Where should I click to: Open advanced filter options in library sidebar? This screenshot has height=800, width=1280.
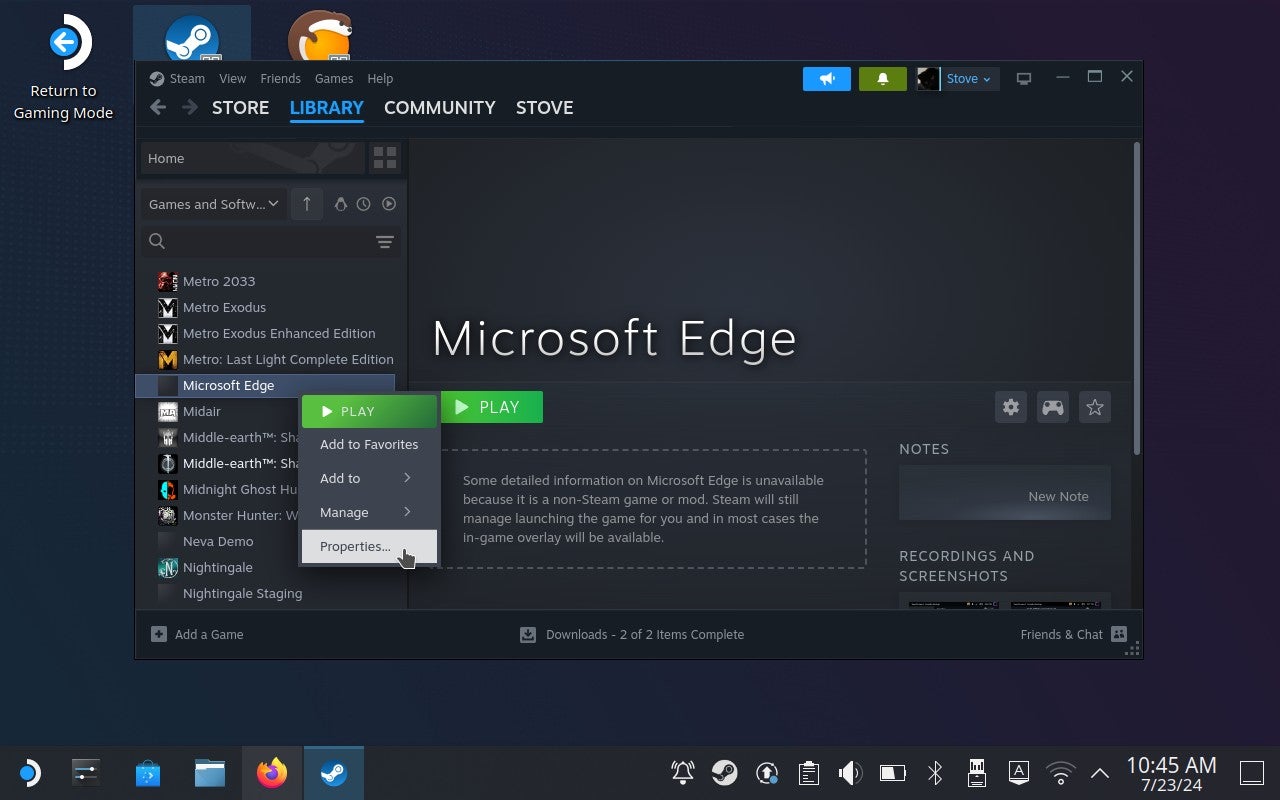[x=384, y=242]
